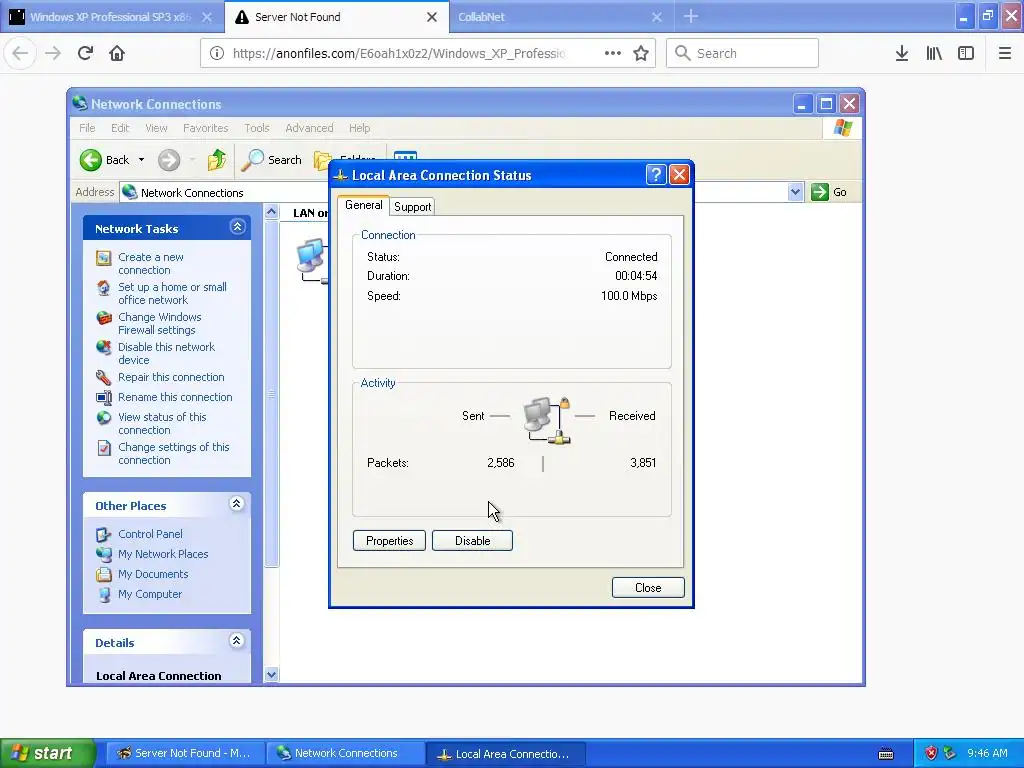
Task: Open Firefox downloads panel
Action: [902, 53]
